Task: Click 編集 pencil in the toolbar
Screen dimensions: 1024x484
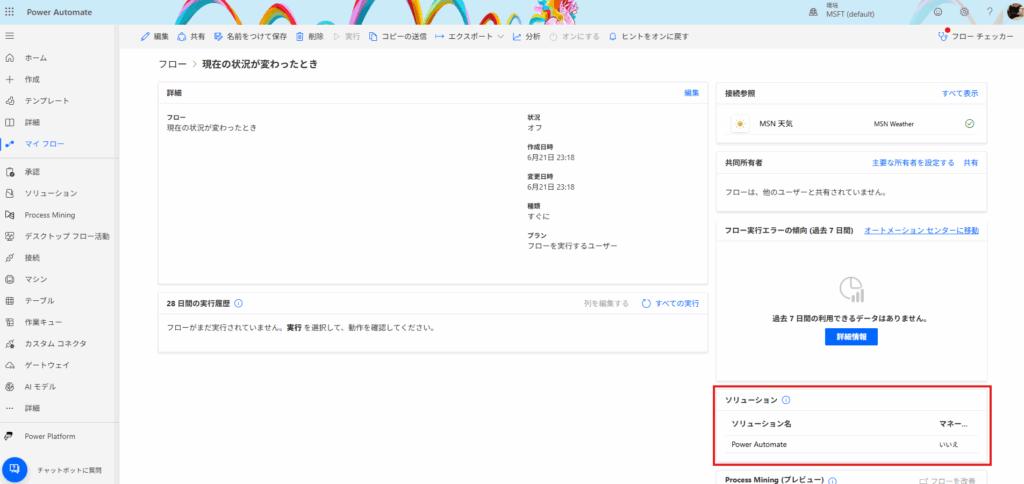Action: click(155, 37)
